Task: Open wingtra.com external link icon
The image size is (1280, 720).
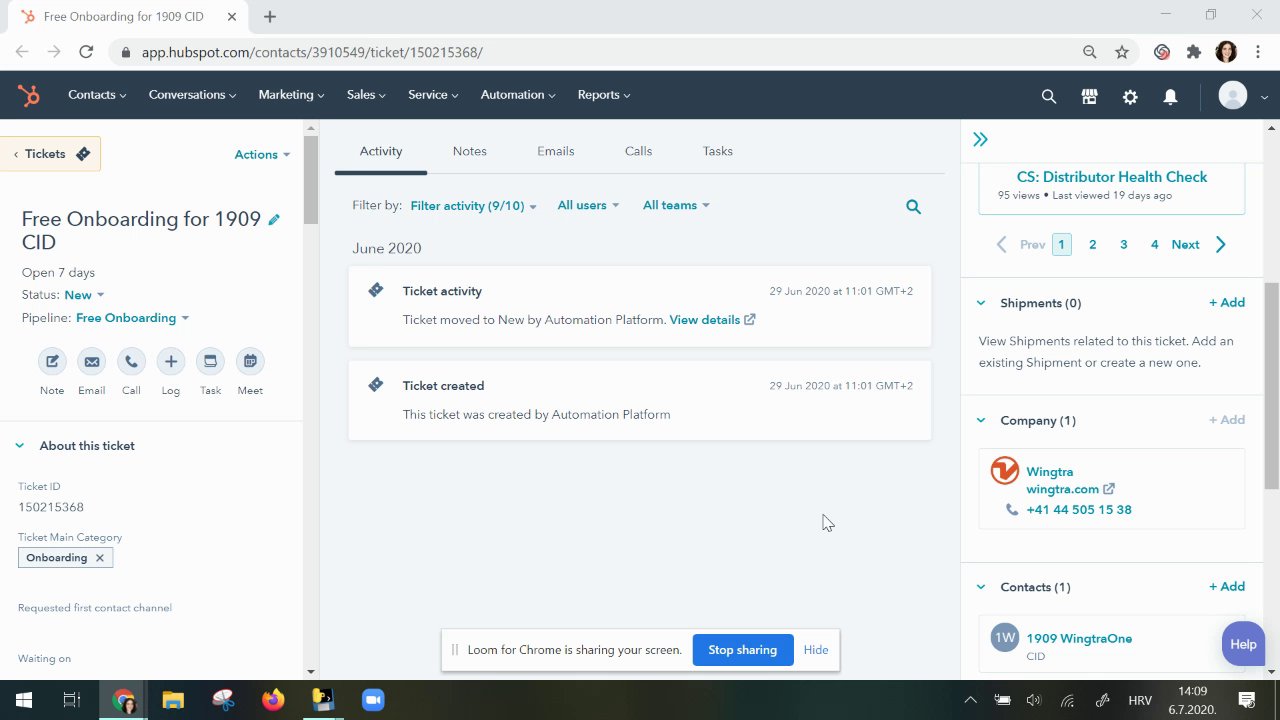Action: click(1108, 489)
